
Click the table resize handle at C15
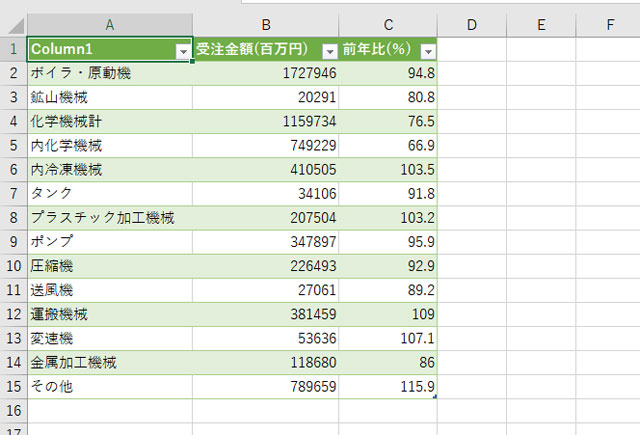[435, 397]
